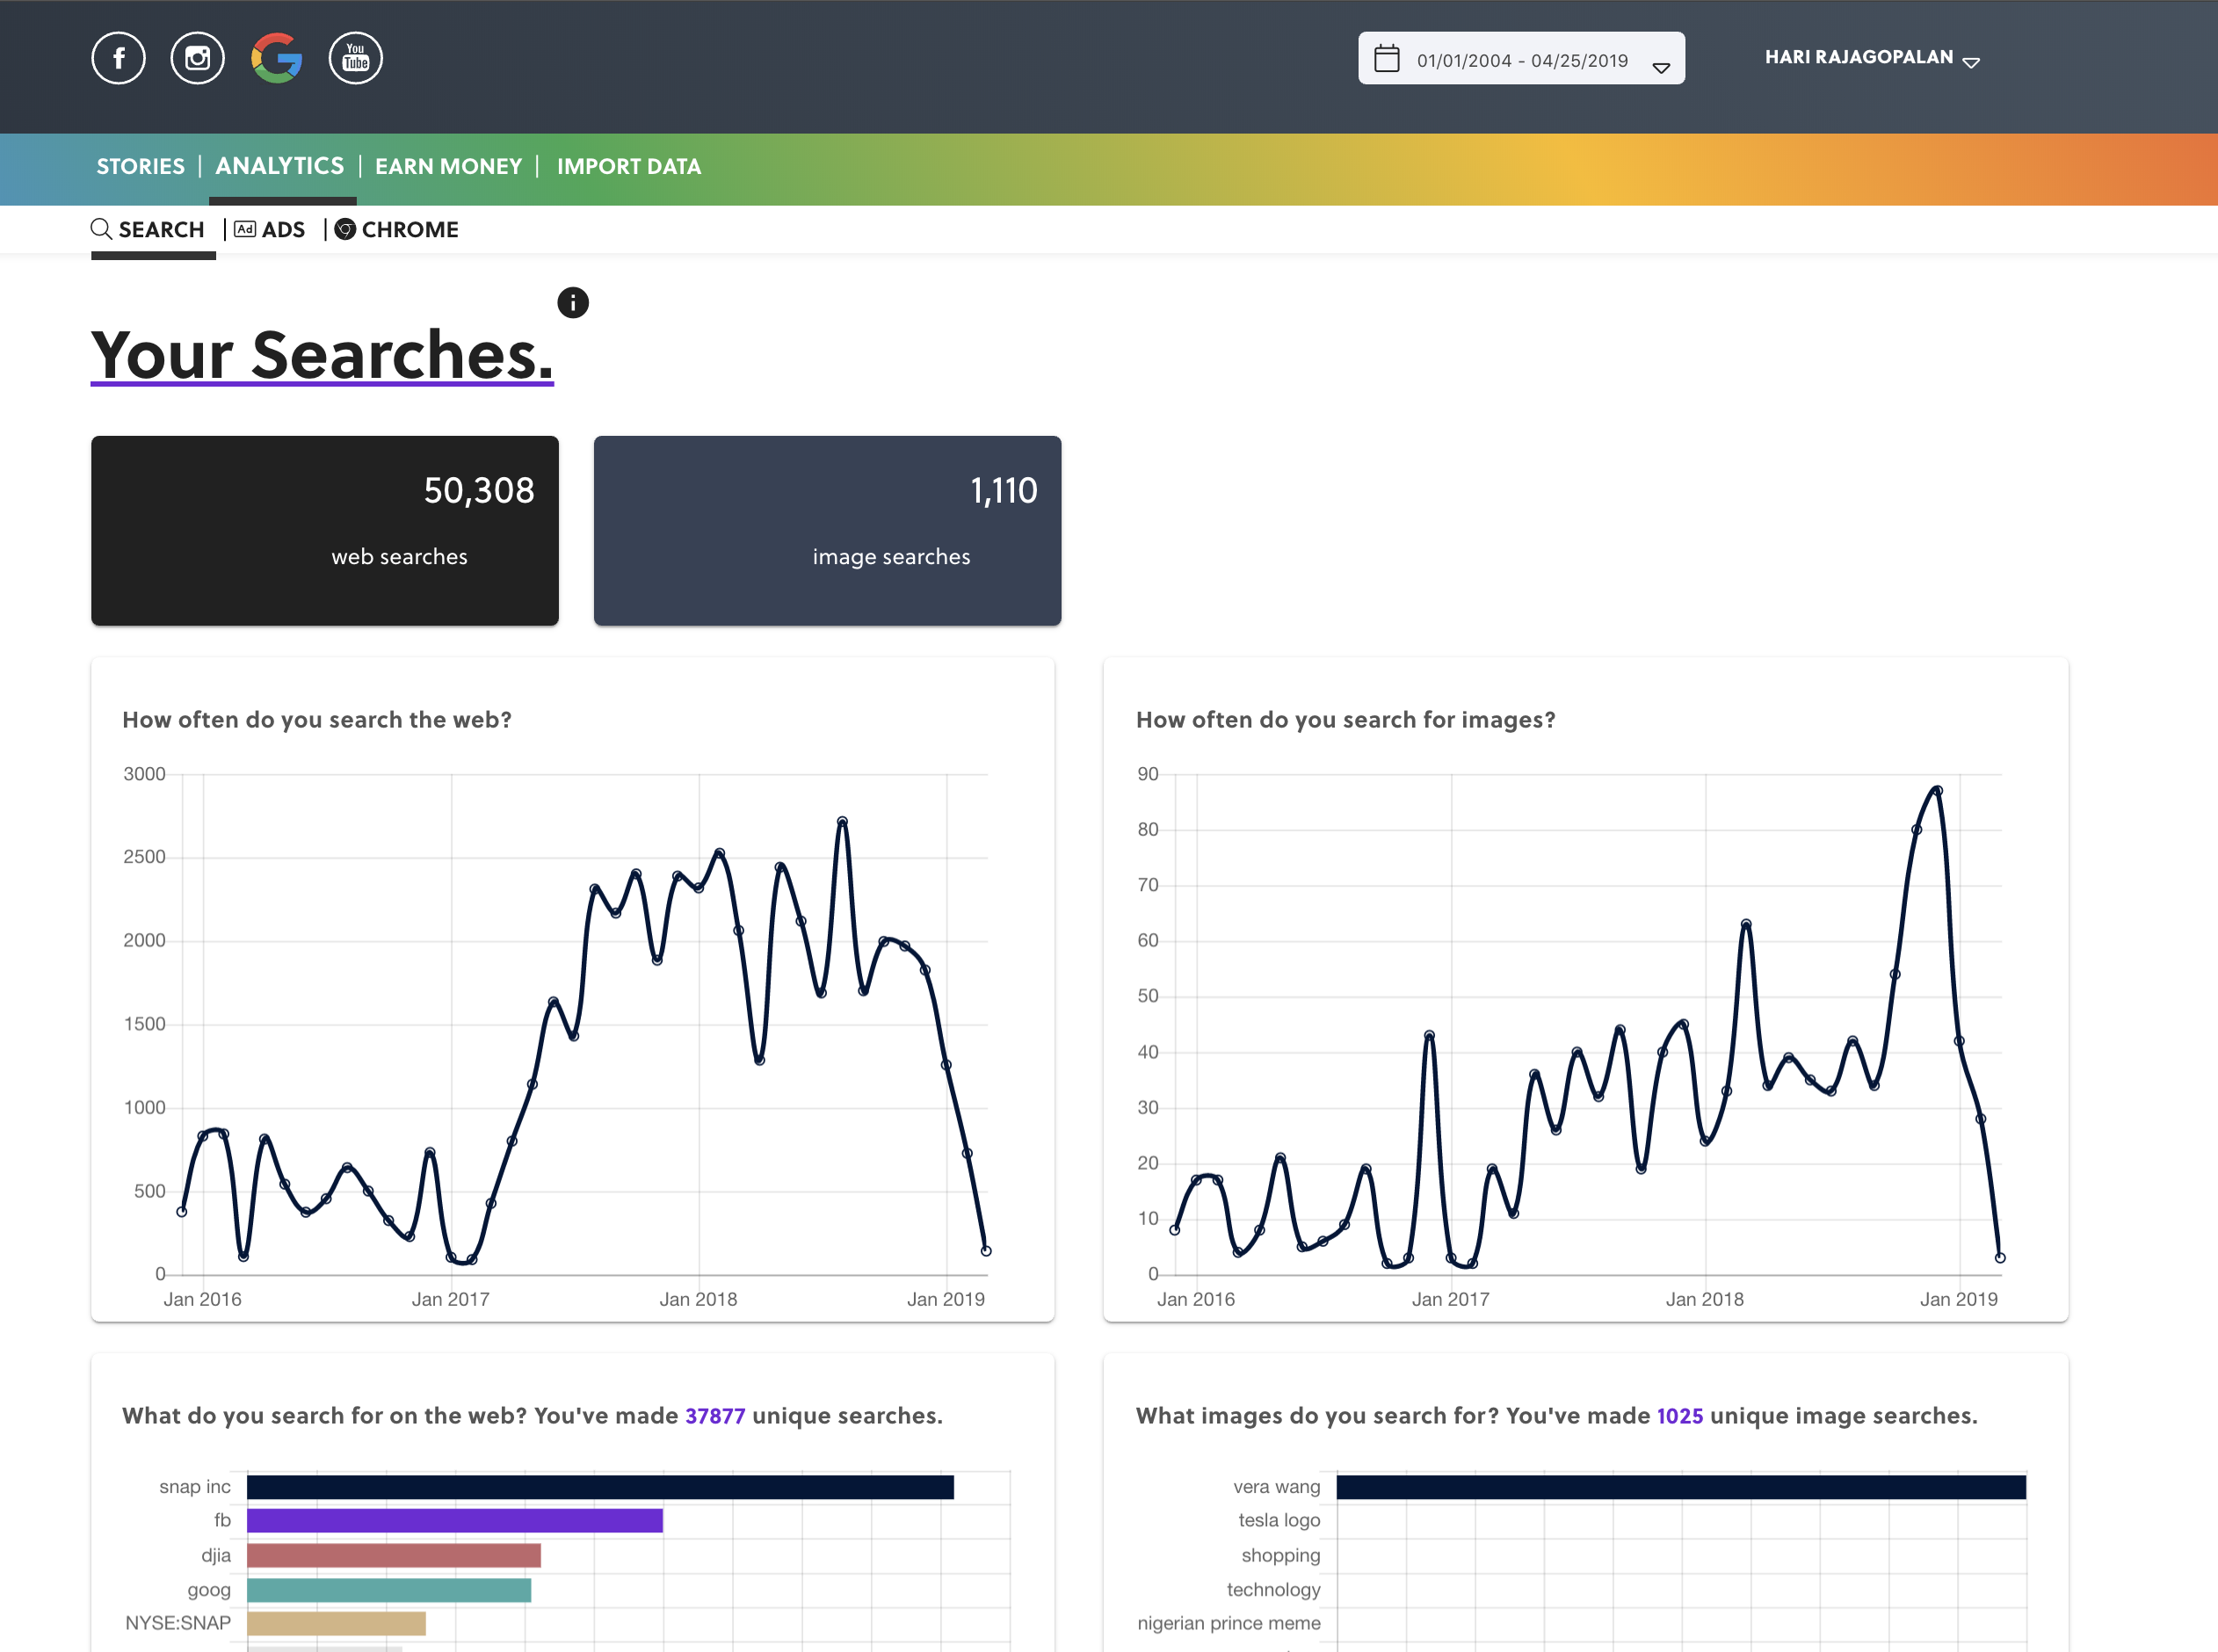Open the Facebook data source icon
The width and height of the screenshot is (2218, 1652).
pos(118,58)
